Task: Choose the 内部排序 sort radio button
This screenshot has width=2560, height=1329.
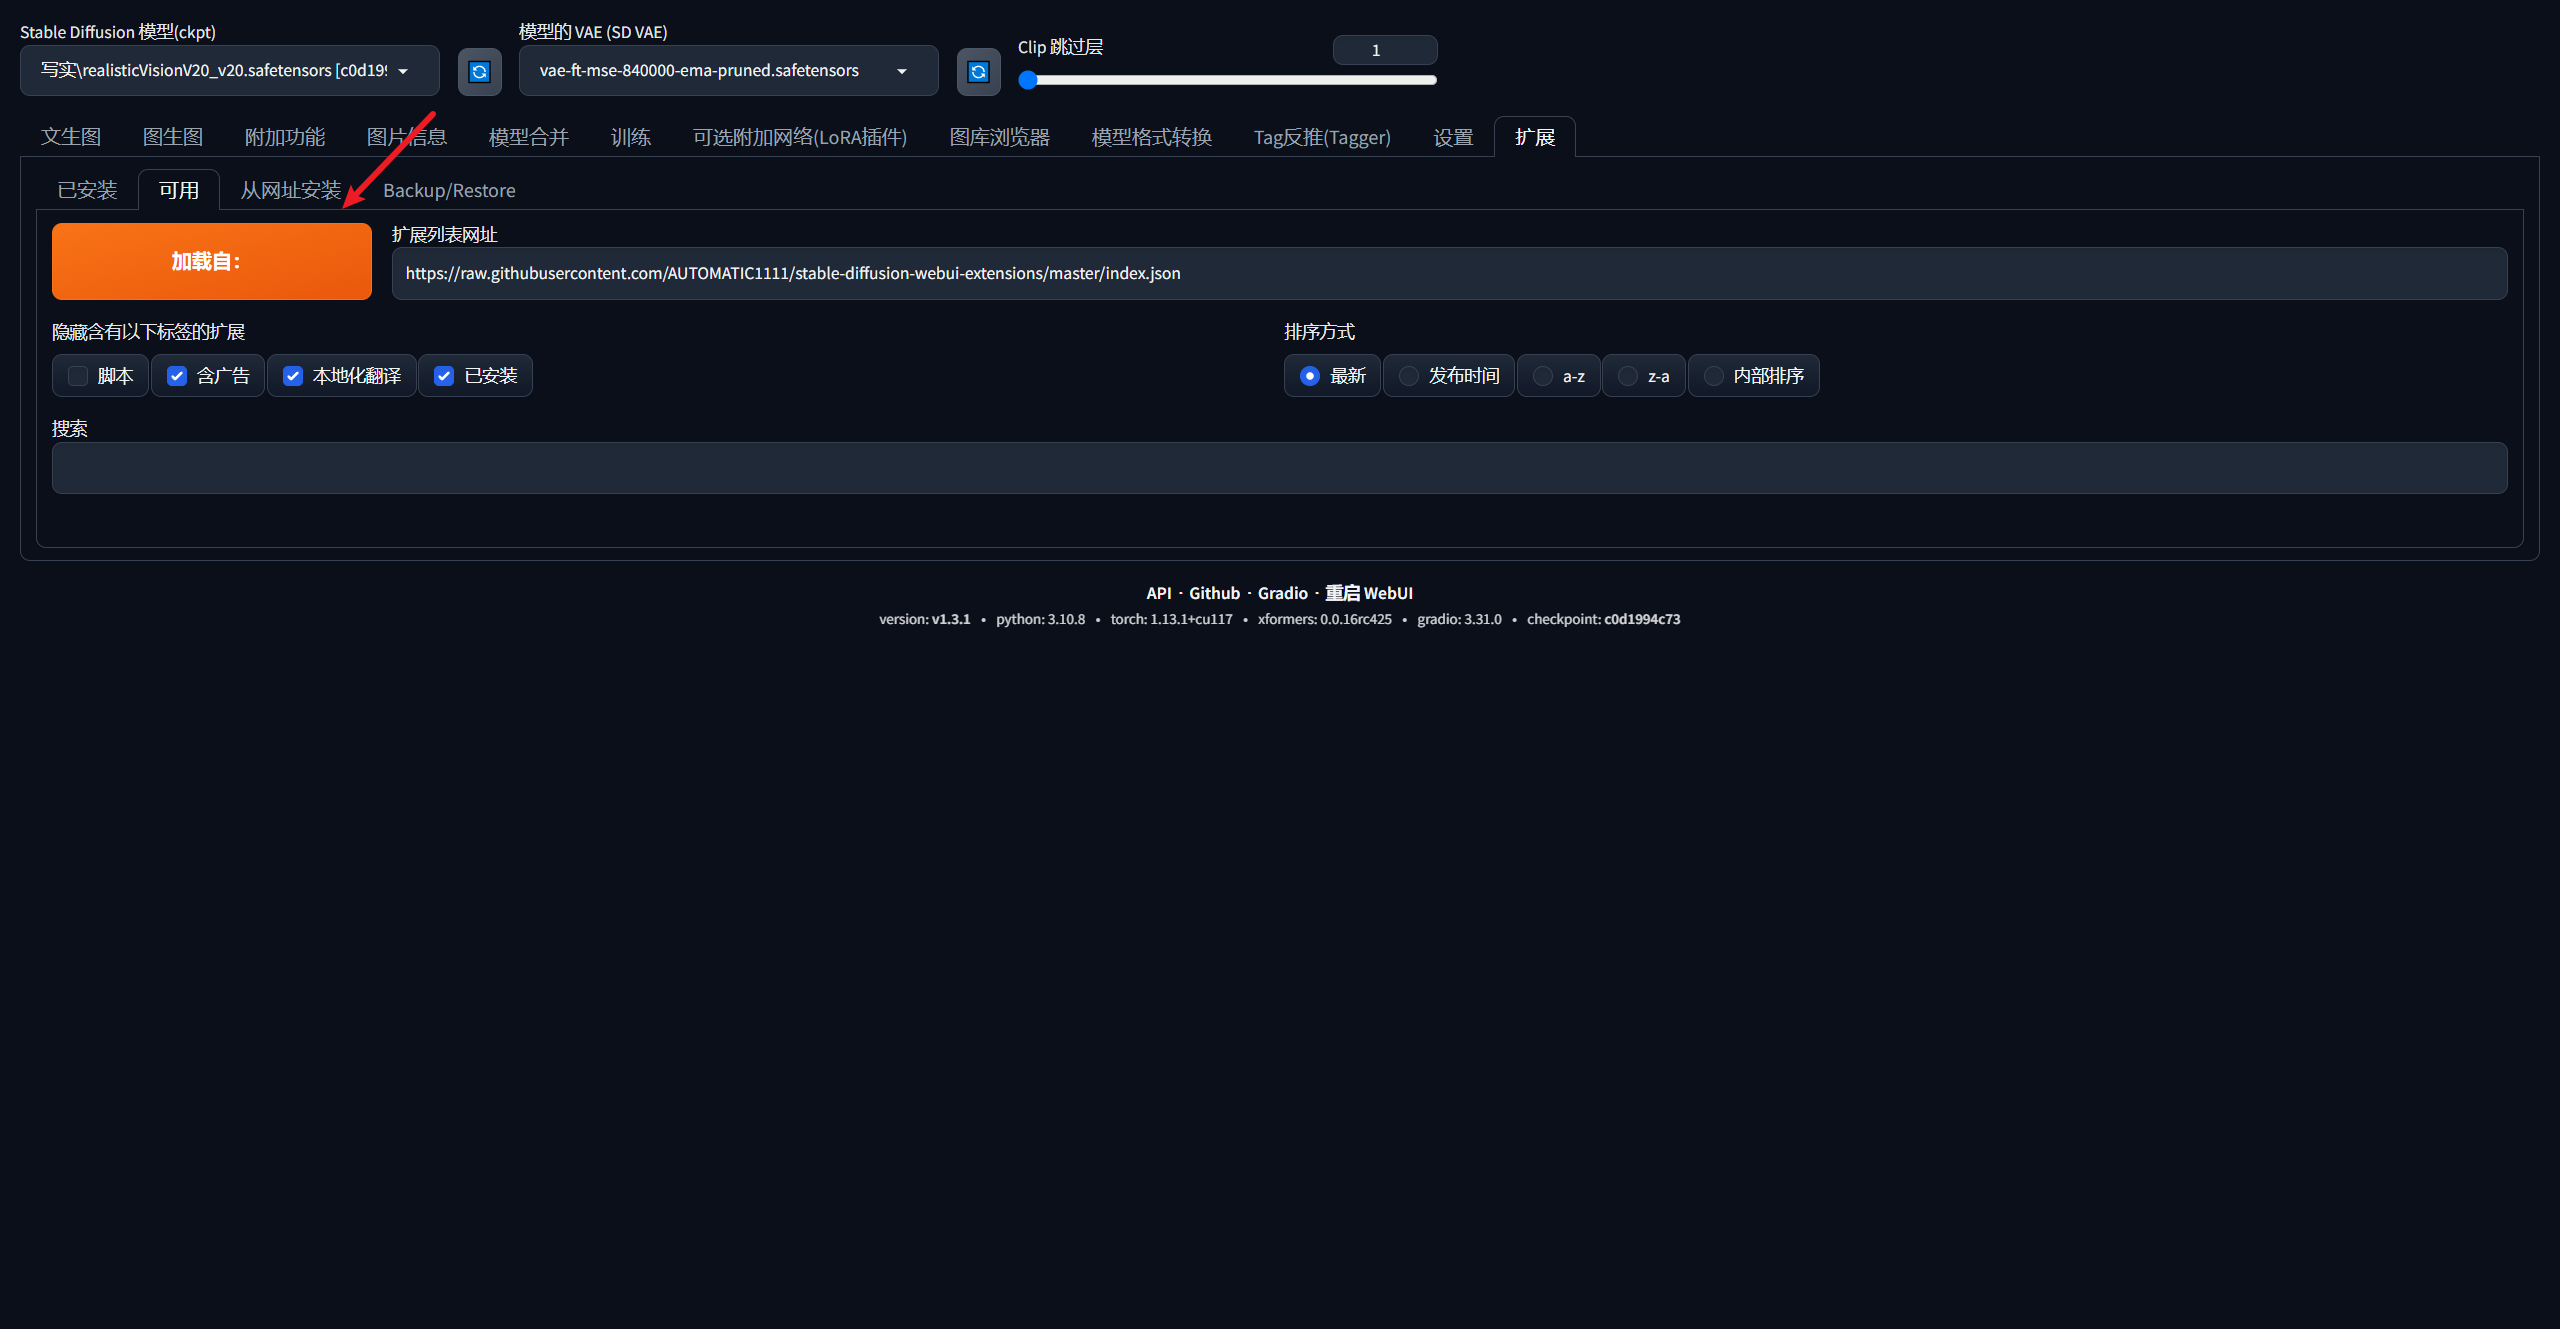Action: pos(1714,376)
